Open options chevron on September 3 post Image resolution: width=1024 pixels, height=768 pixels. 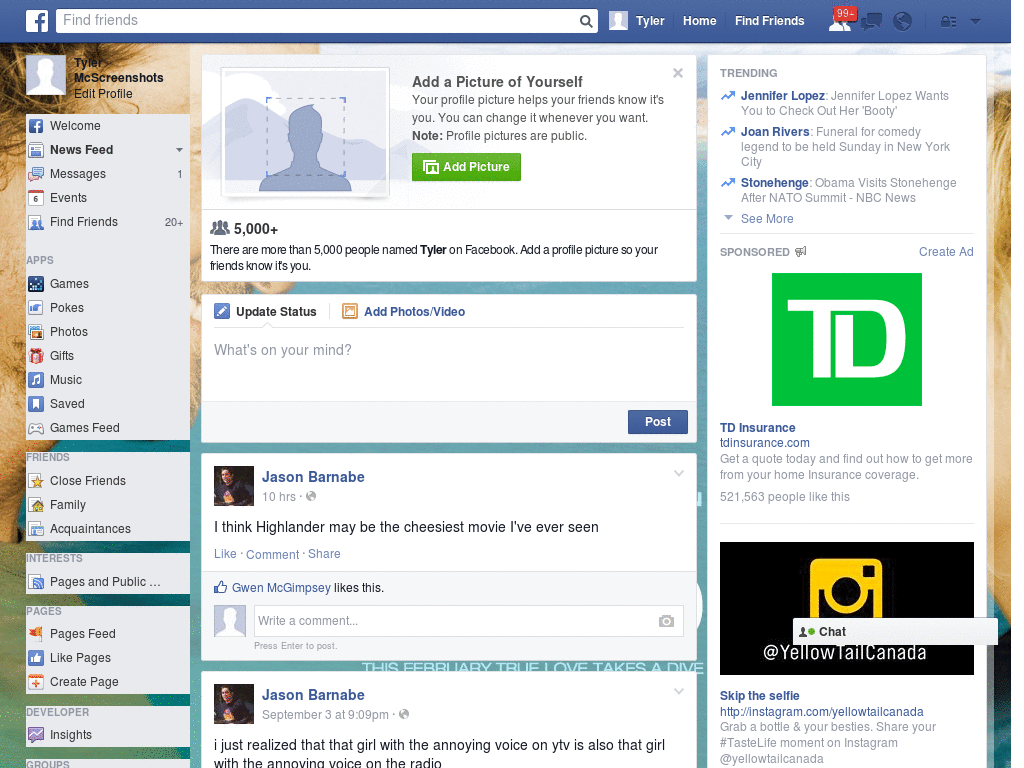click(679, 691)
